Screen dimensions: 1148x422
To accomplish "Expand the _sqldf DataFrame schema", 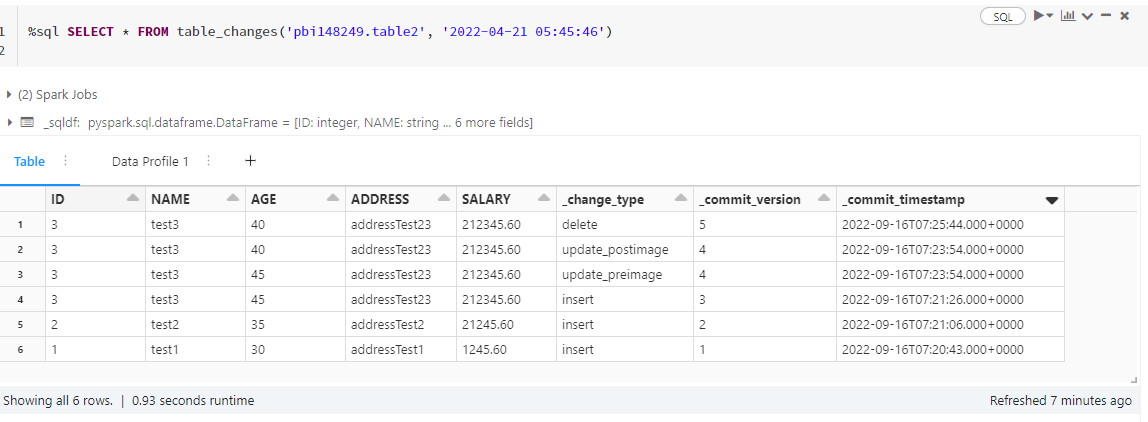I will coord(9,122).
